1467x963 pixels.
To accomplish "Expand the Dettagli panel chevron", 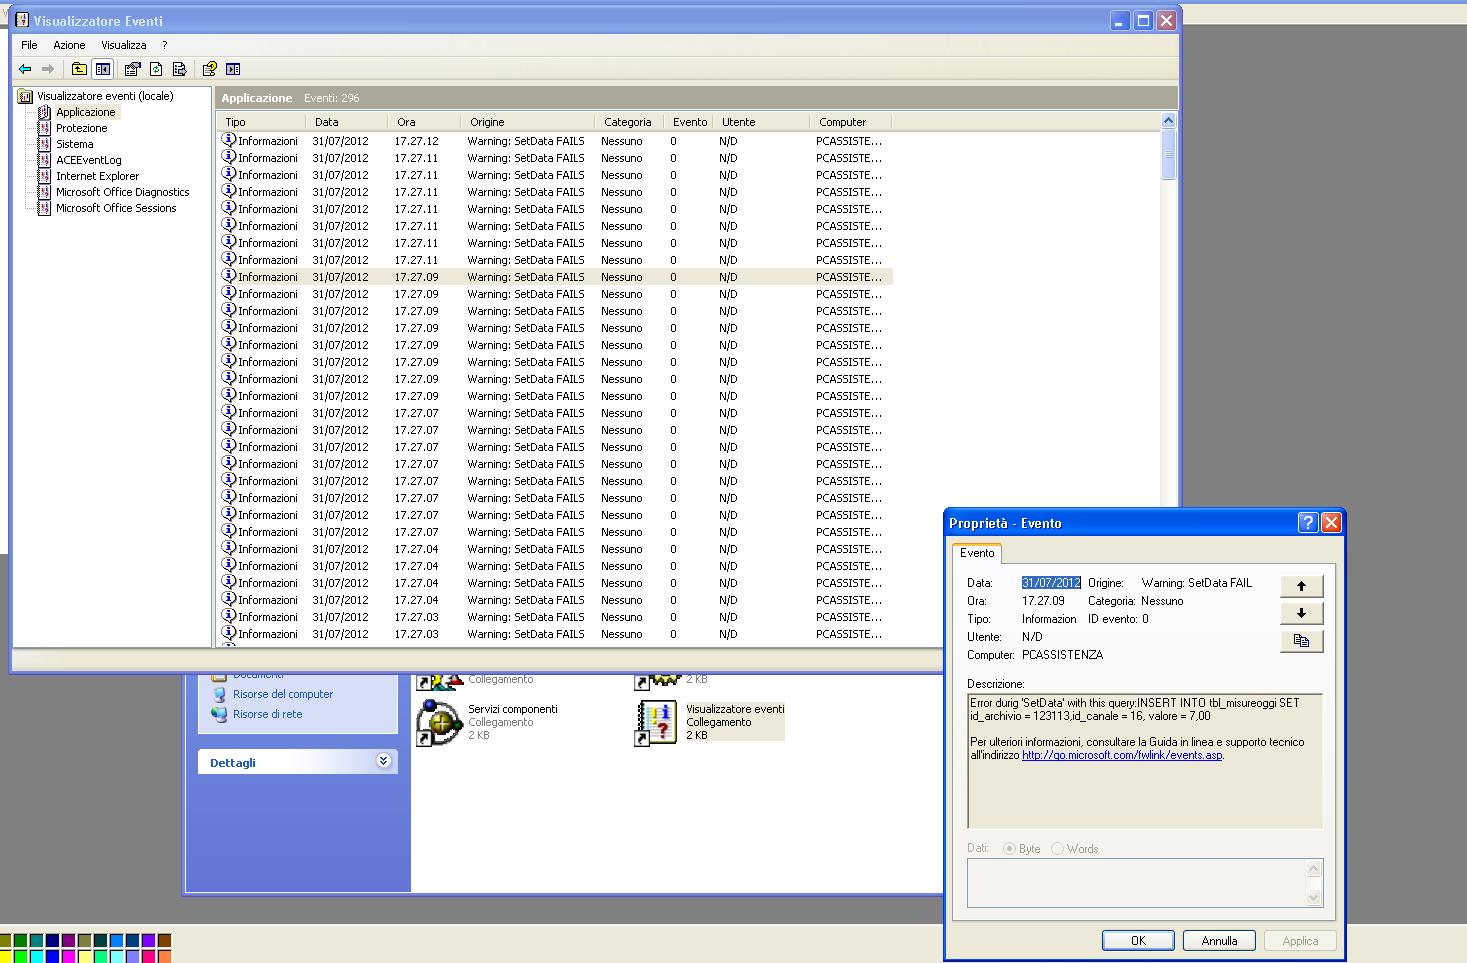I will [x=383, y=761].
